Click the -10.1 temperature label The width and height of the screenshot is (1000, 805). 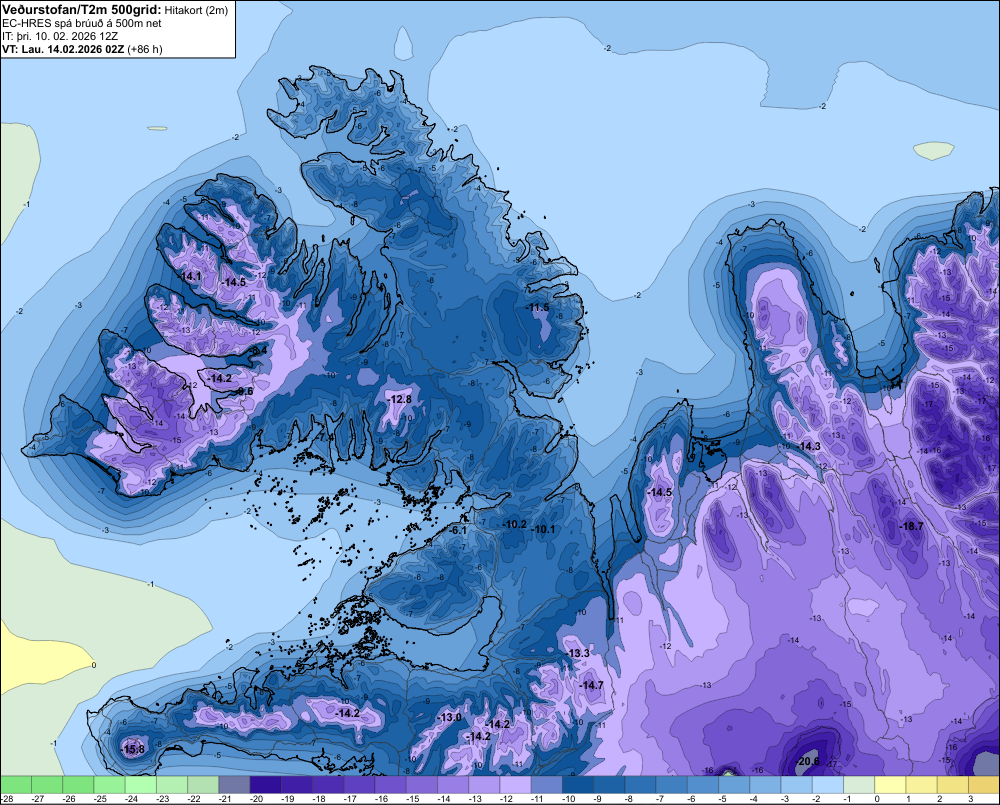click(x=543, y=529)
